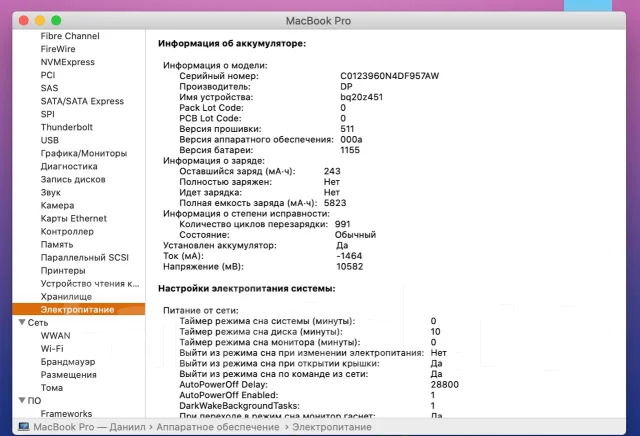640x436 pixels.
Task: Open Запись дисков entry
Action: tap(73, 180)
